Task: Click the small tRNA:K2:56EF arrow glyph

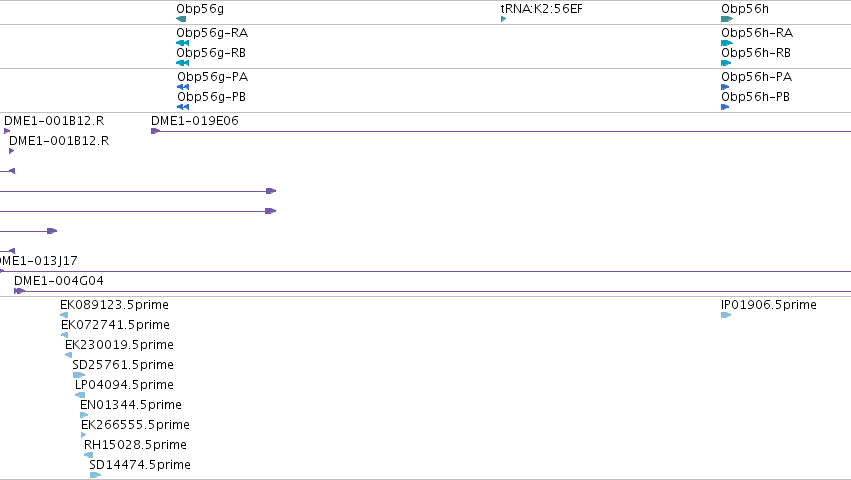Action: 503,19
